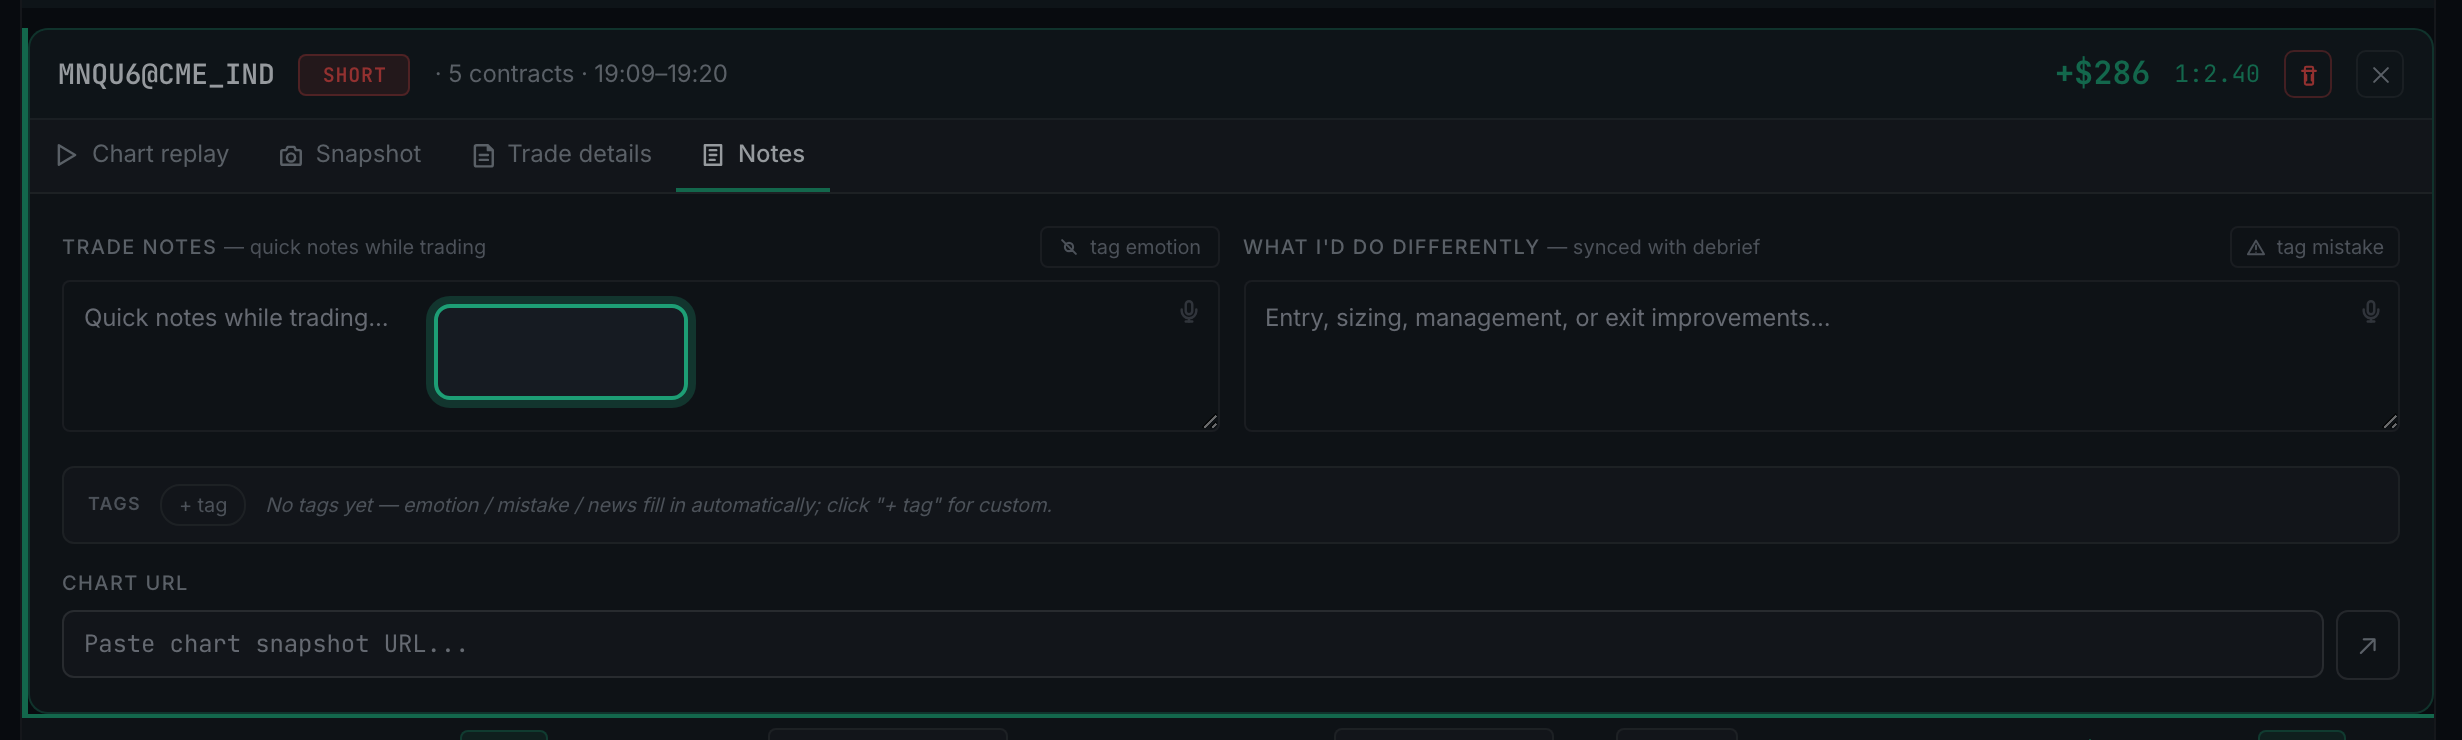Click the tag mistake button
This screenshot has width=2462, height=740.
2315,247
